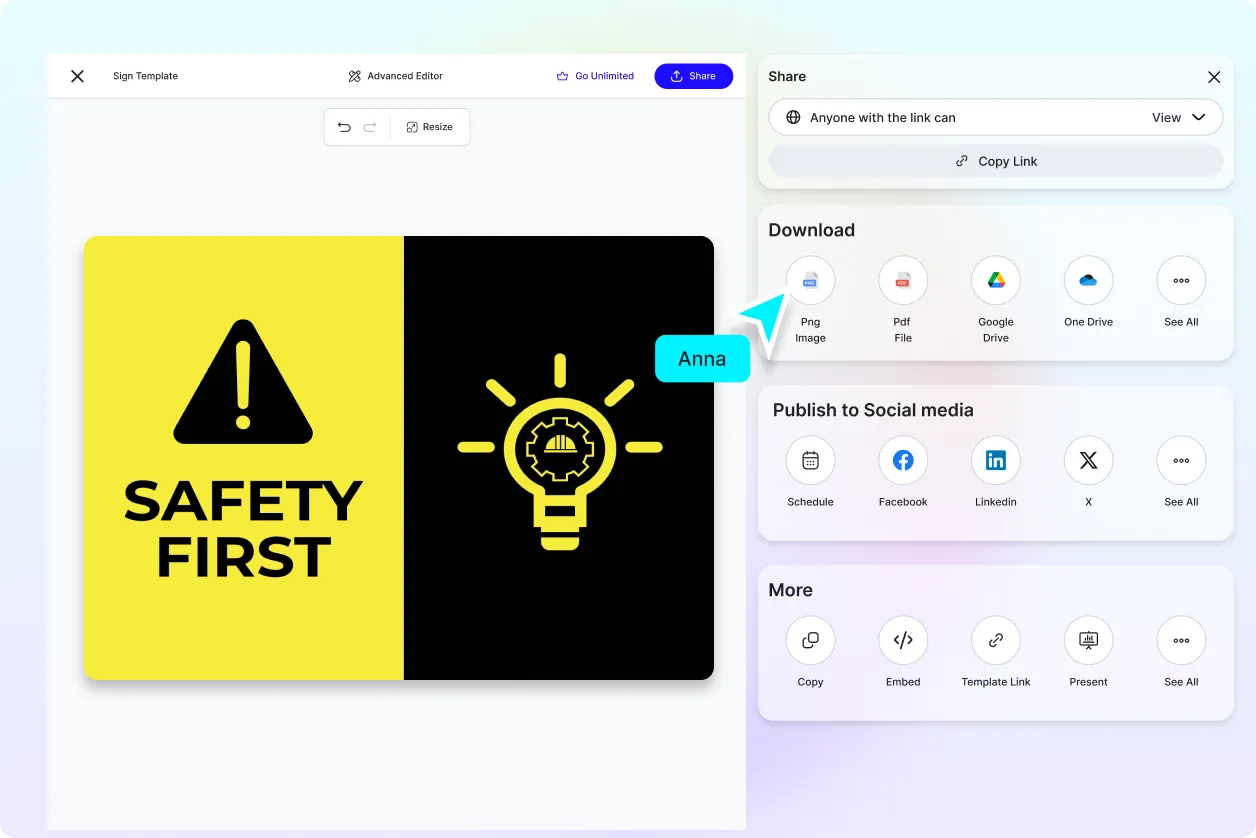Image resolution: width=1256 pixels, height=838 pixels.
Task: Click the Present icon in More section
Action: click(1088, 640)
